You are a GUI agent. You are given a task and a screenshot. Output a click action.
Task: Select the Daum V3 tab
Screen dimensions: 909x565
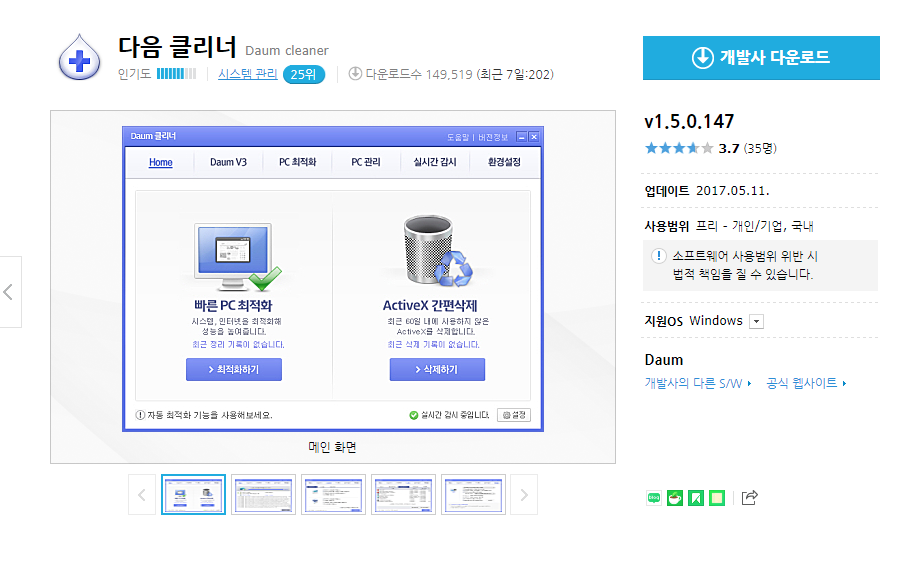[228, 162]
